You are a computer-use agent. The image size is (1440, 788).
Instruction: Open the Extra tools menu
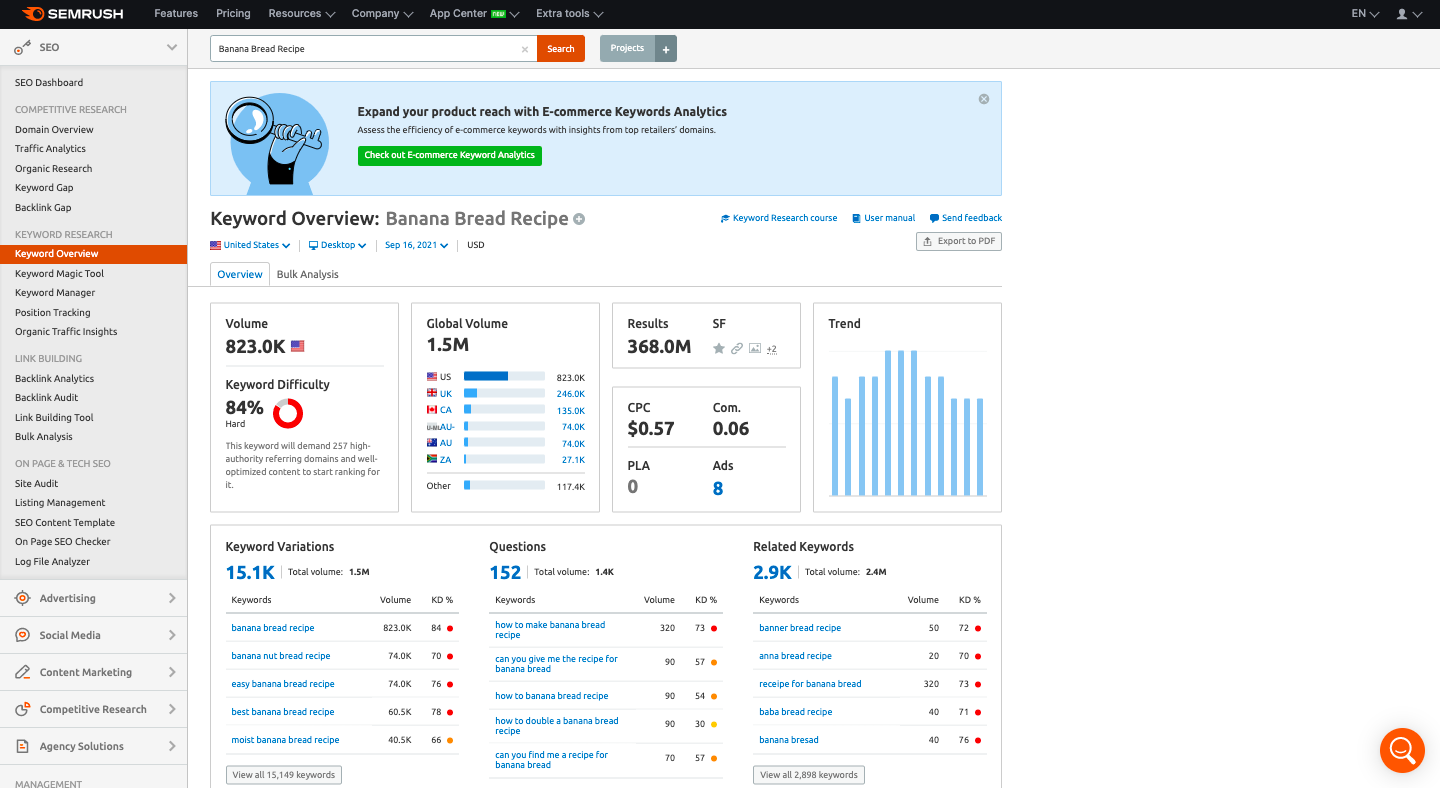(x=569, y=14)
